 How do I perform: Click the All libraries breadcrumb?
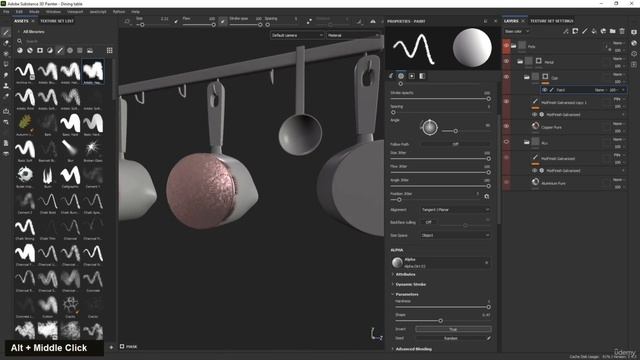tap(33, 32)
